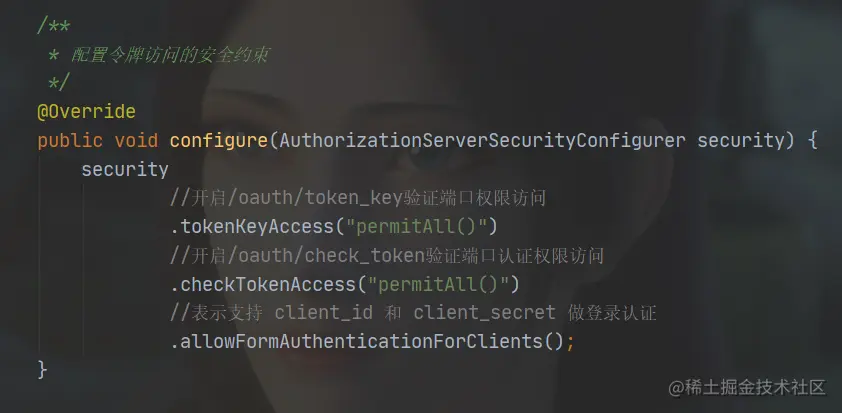This screenshot has width=842, height=413.
Task: Click the public keyword
Action: (70, 141)
